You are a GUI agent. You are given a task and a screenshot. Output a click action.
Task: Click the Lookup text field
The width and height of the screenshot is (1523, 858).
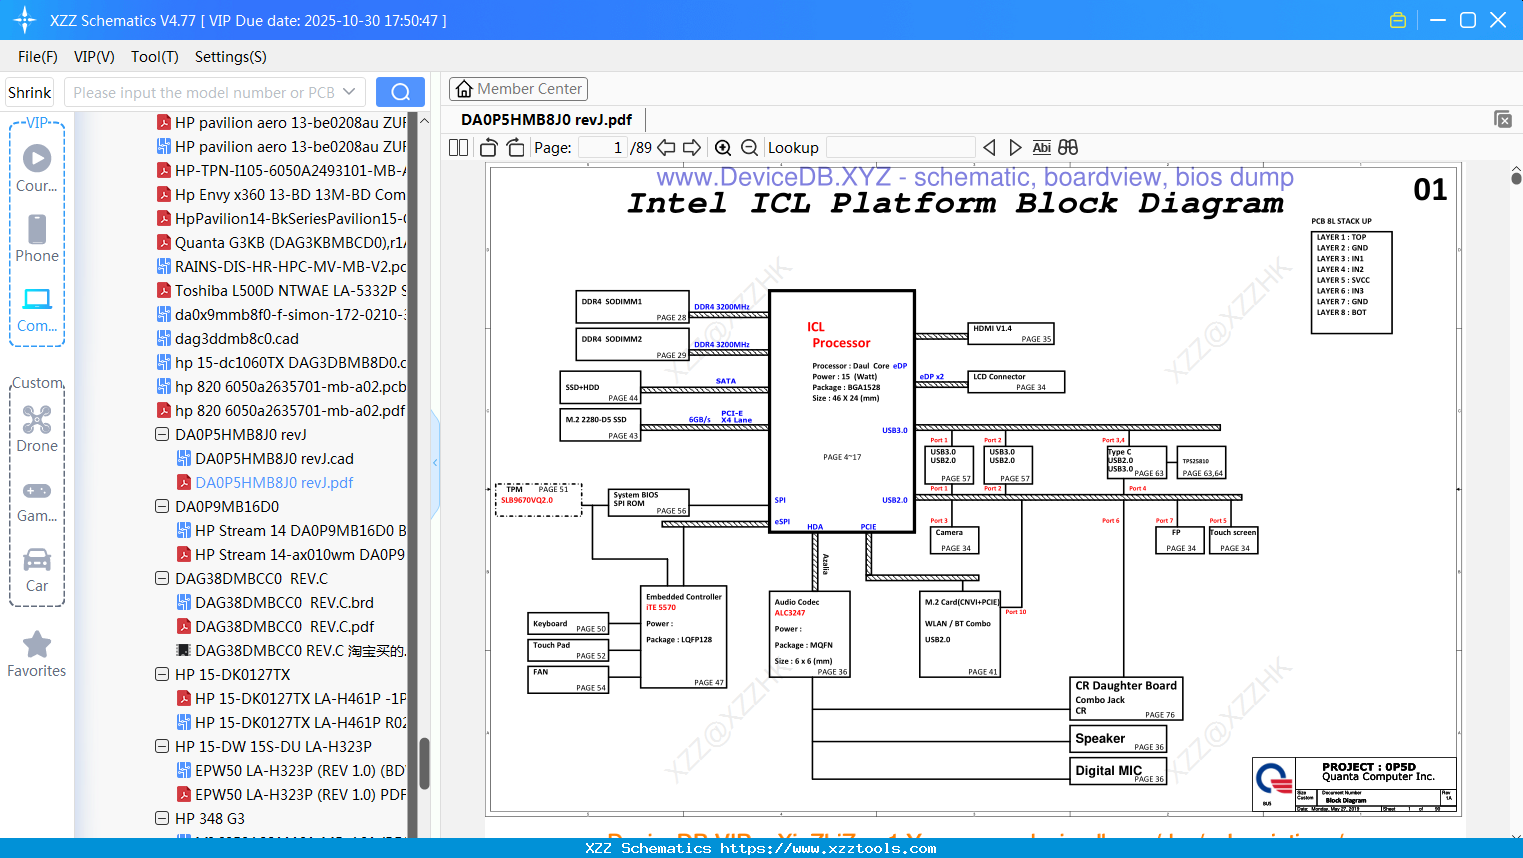[x=900, y=148]
